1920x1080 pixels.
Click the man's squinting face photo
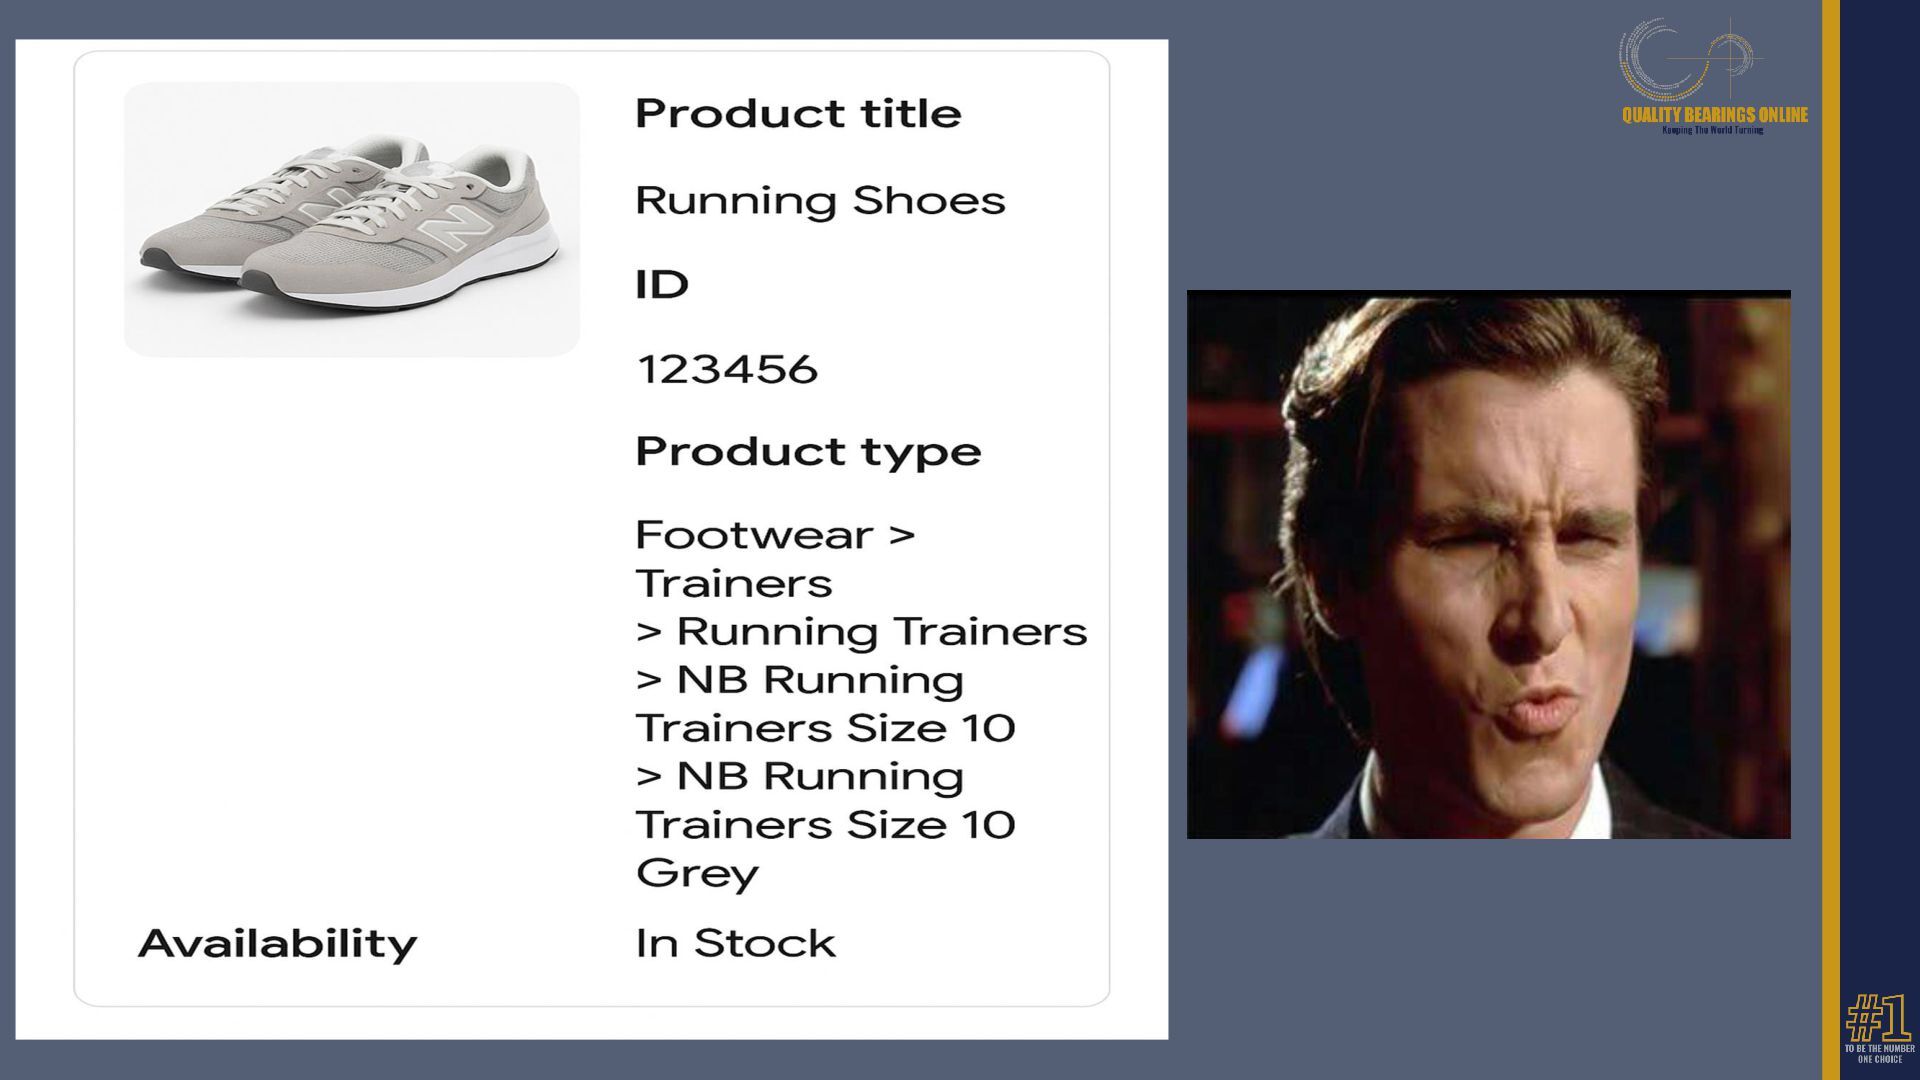(x=1488, y=564)
